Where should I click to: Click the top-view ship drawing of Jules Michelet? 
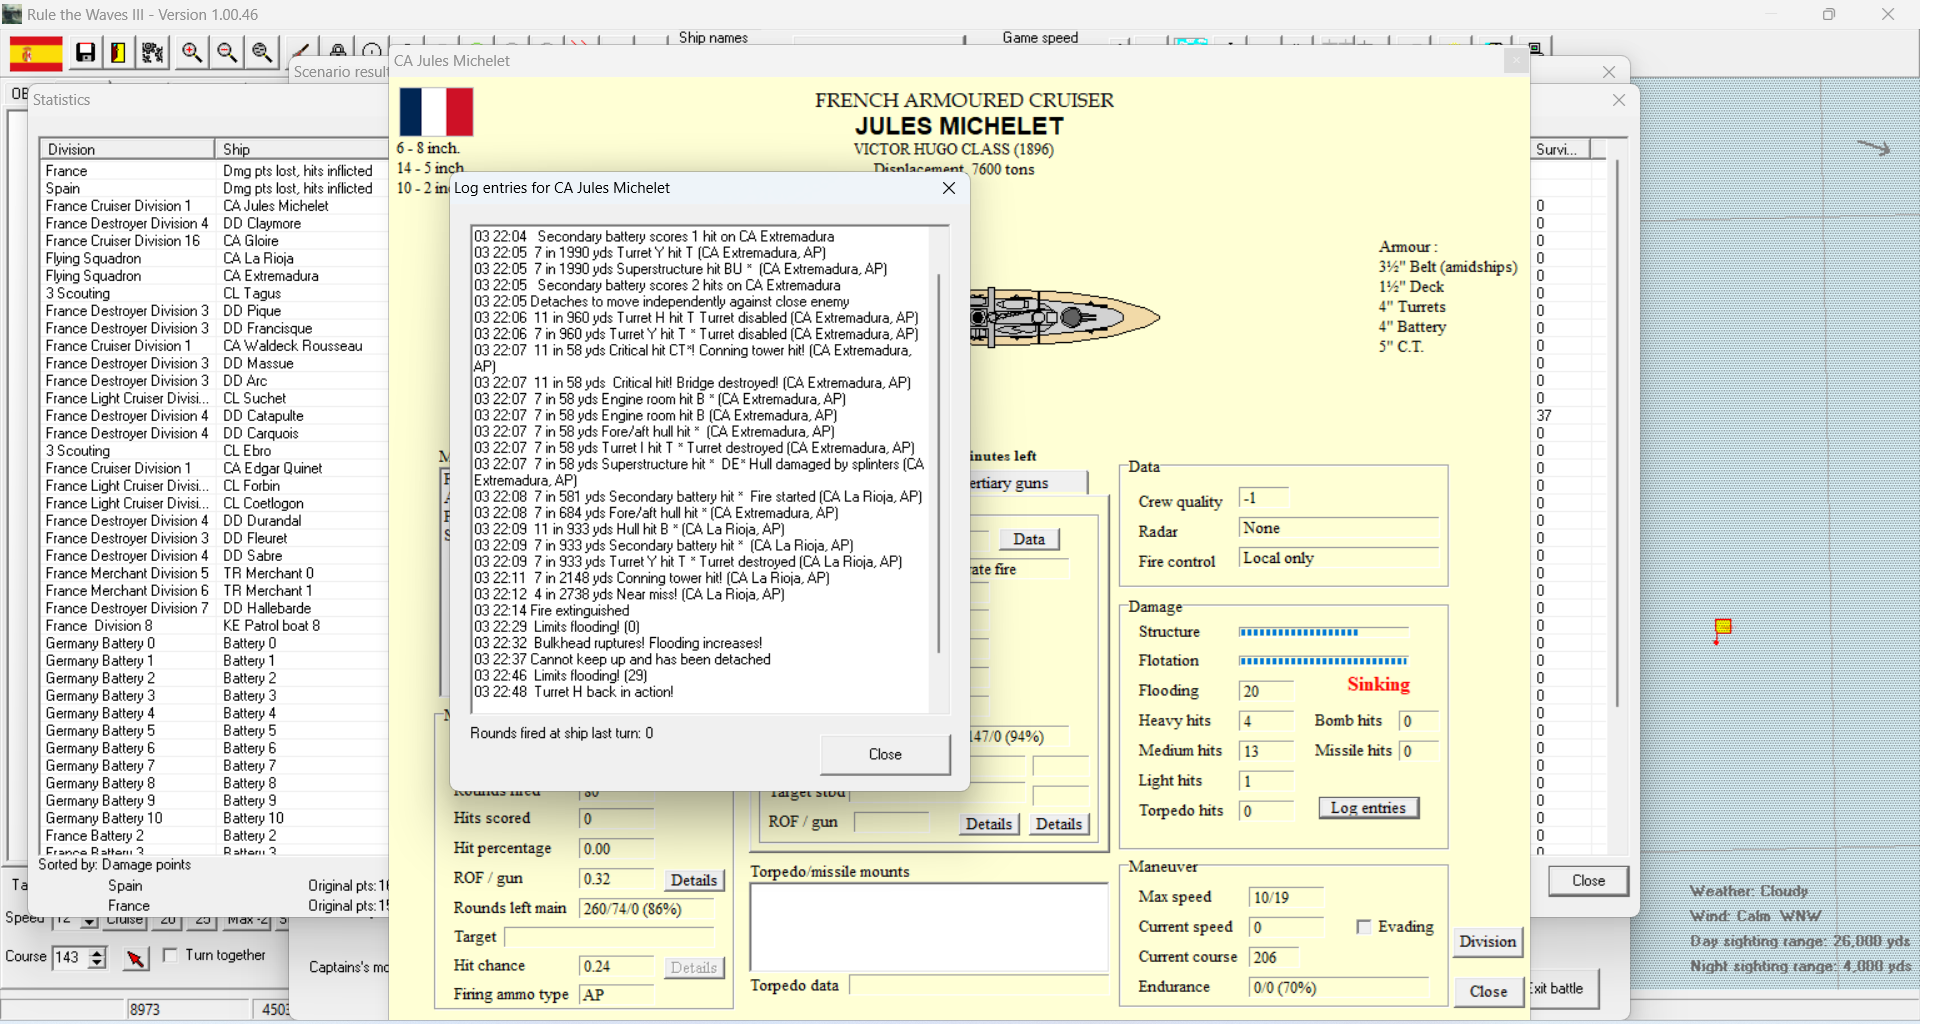coord(1064,318)
